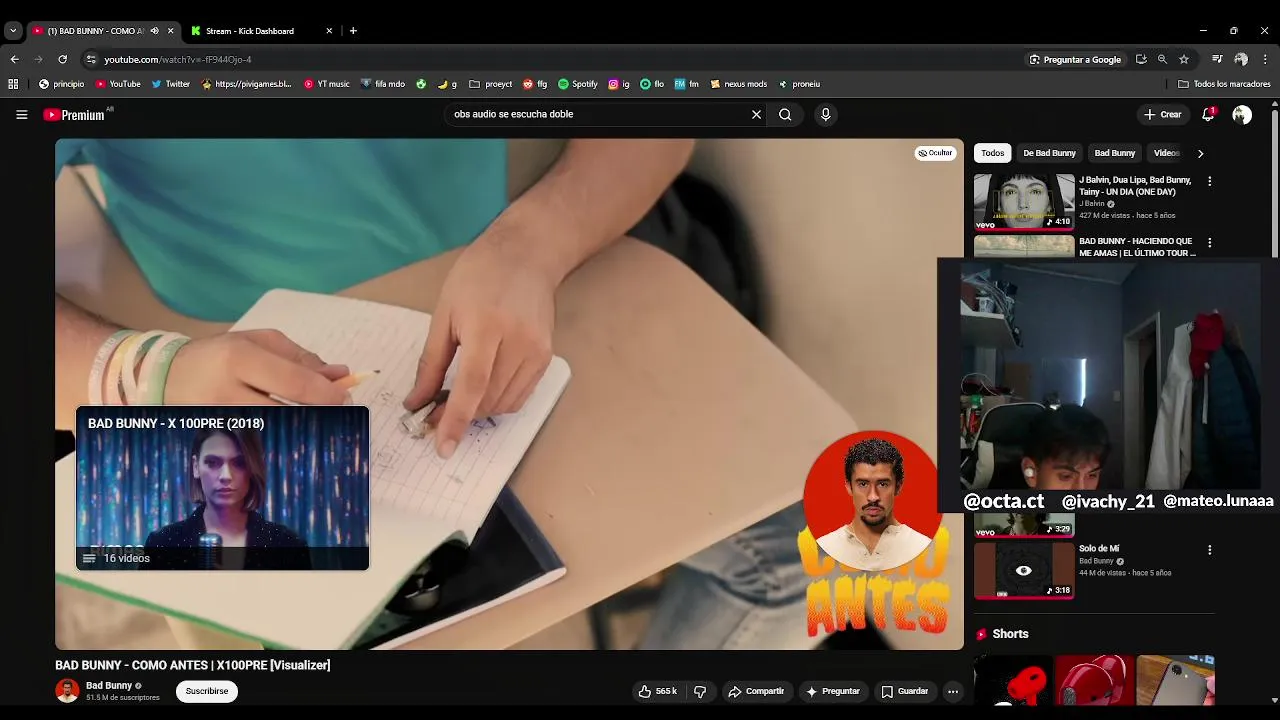Expand the proeyct bookmarks folder
This screenshot has height=720, width=1280.
click(x=490, y=84)
